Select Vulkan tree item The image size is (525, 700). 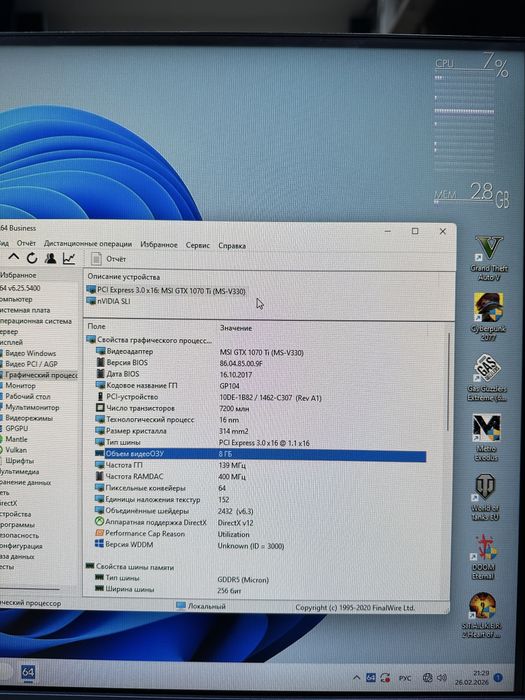[13, 450]
